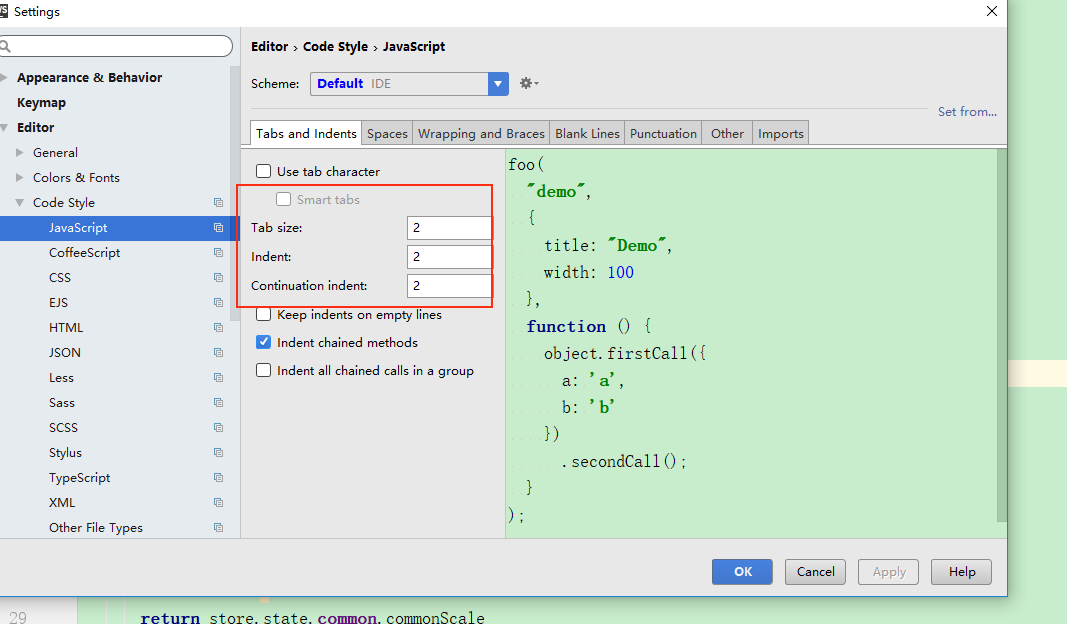1067x624 pixels.
Task: Select TypeScript code style
Action: [80, 478]
